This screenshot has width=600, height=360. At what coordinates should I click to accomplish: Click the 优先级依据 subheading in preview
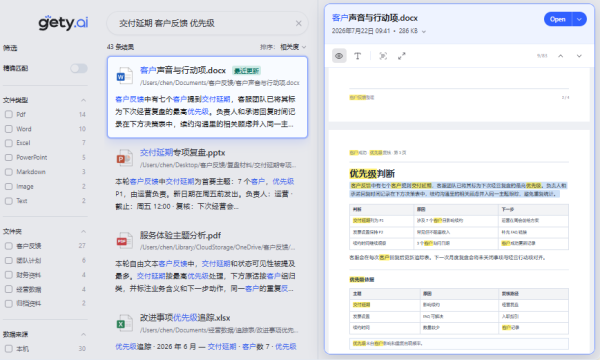point(362,280)
